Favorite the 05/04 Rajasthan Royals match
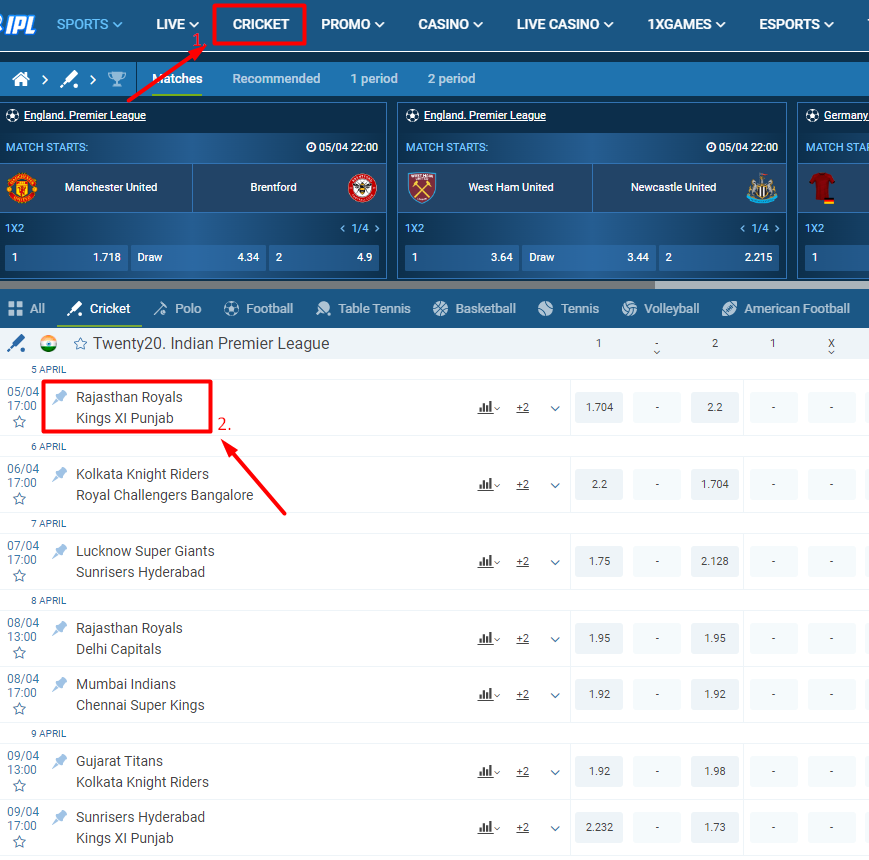The image size is (869, 860). click(x=19, y=422)
